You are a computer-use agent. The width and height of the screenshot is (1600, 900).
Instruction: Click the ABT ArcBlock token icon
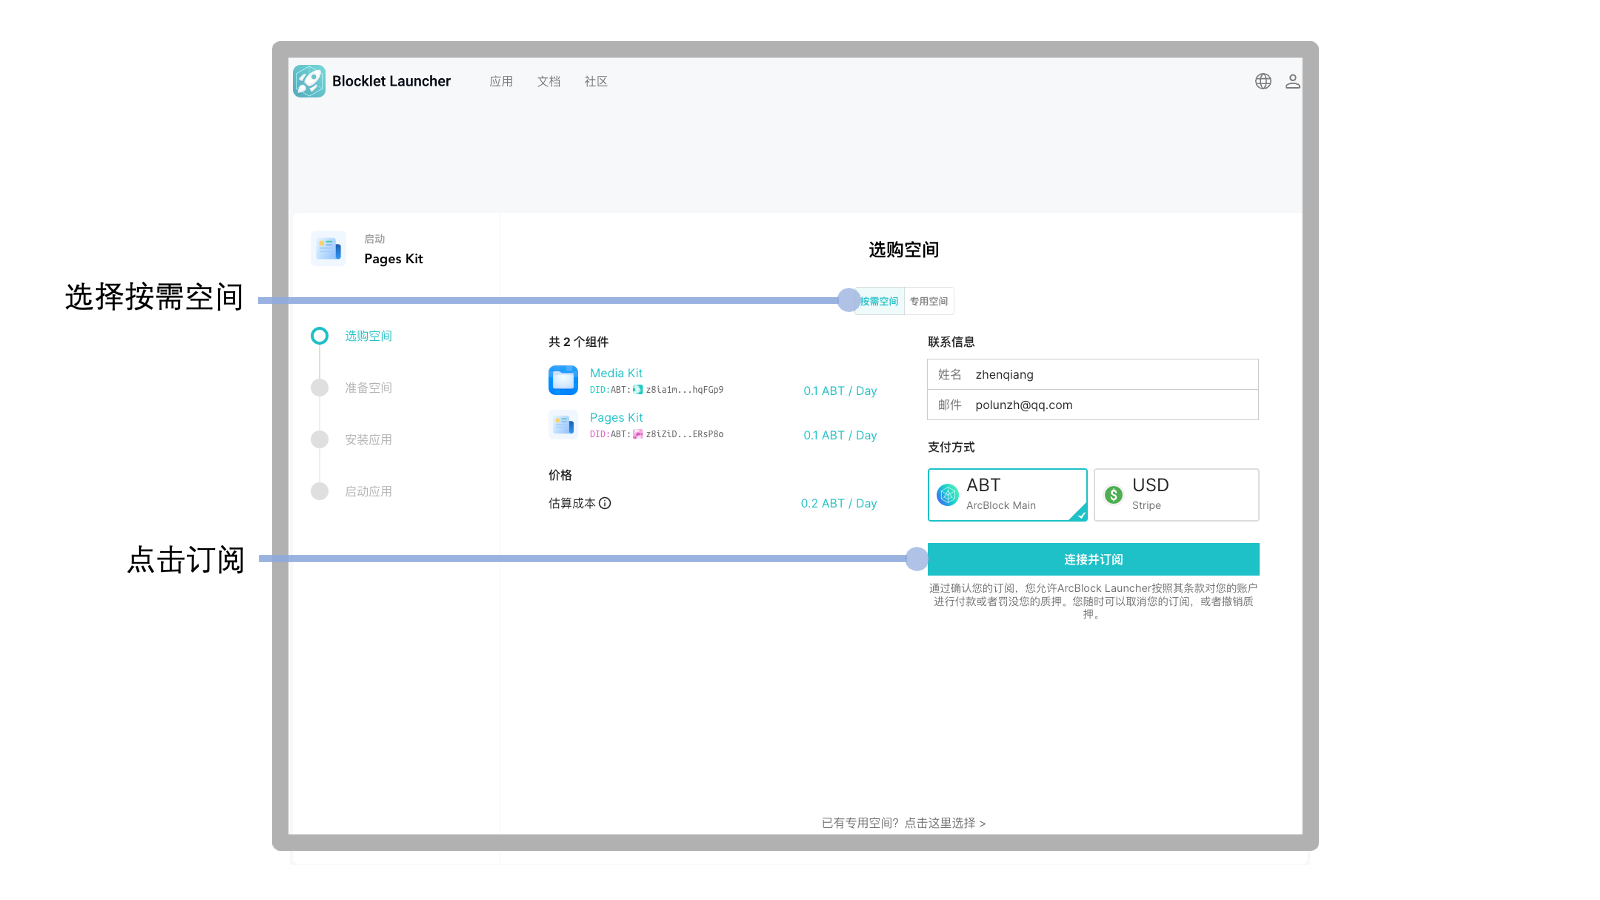[947, 494]
